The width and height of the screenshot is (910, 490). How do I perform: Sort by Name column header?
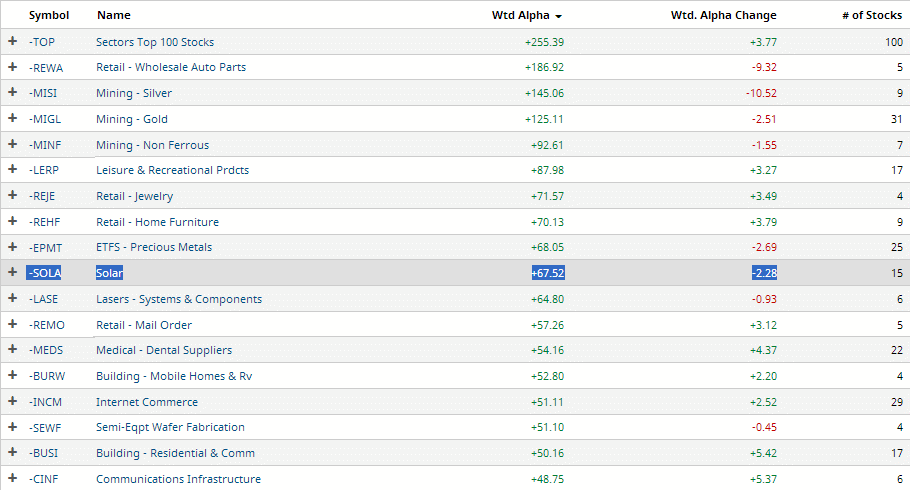click(x=114, y=16)
